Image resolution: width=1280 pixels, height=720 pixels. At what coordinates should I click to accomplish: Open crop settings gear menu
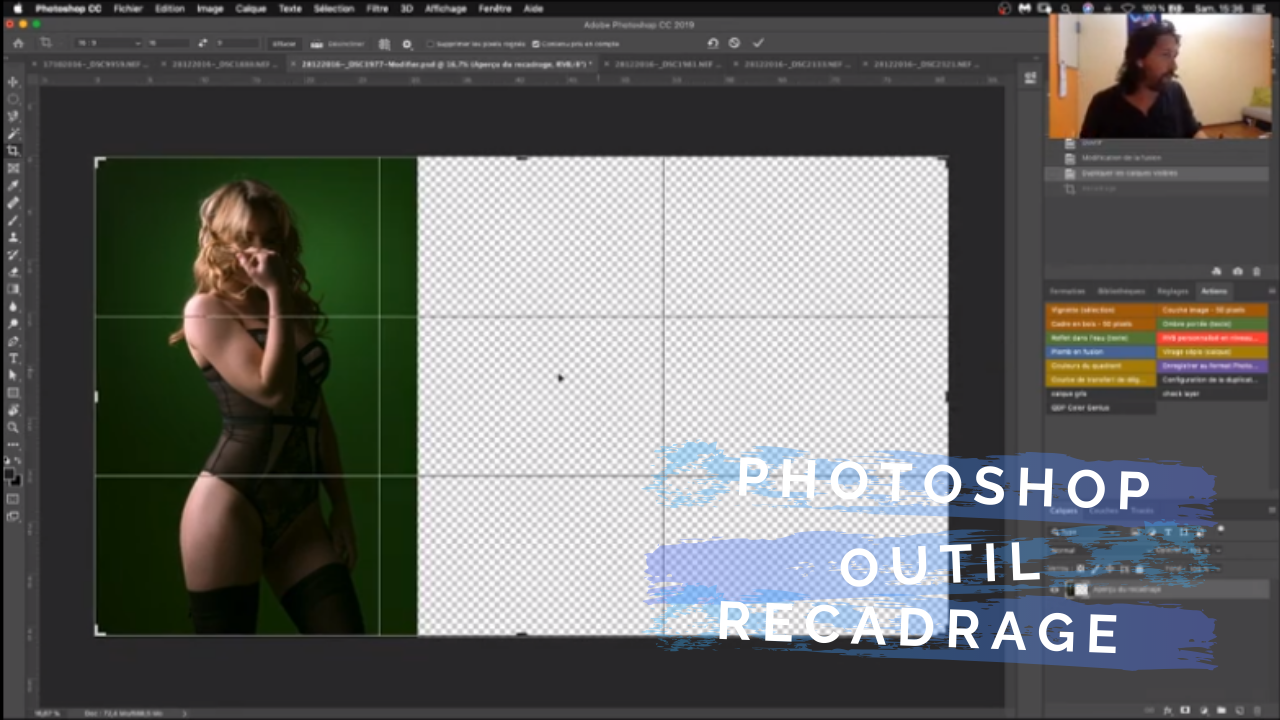pos(407,44)
